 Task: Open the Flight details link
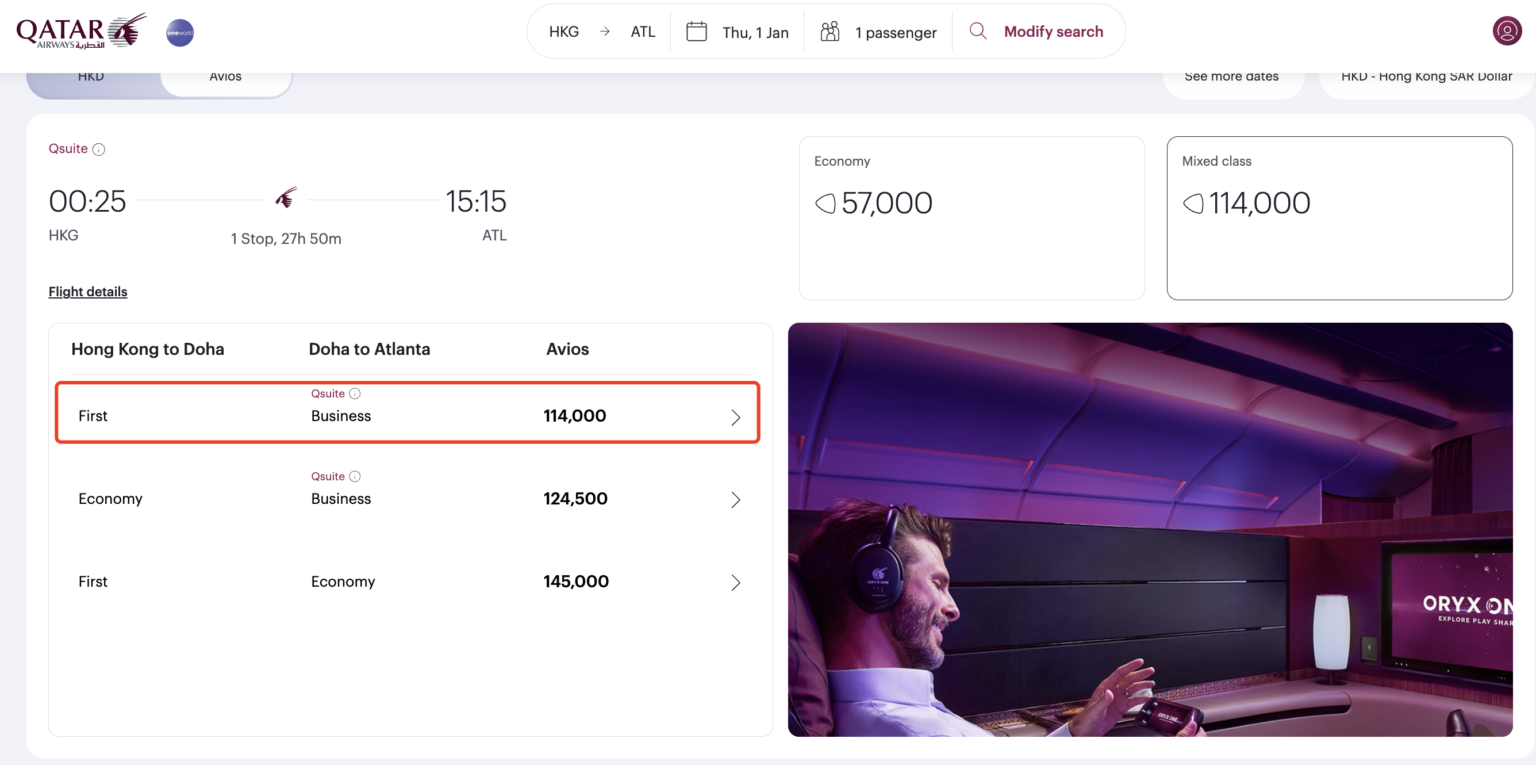(x=88, y=292)
